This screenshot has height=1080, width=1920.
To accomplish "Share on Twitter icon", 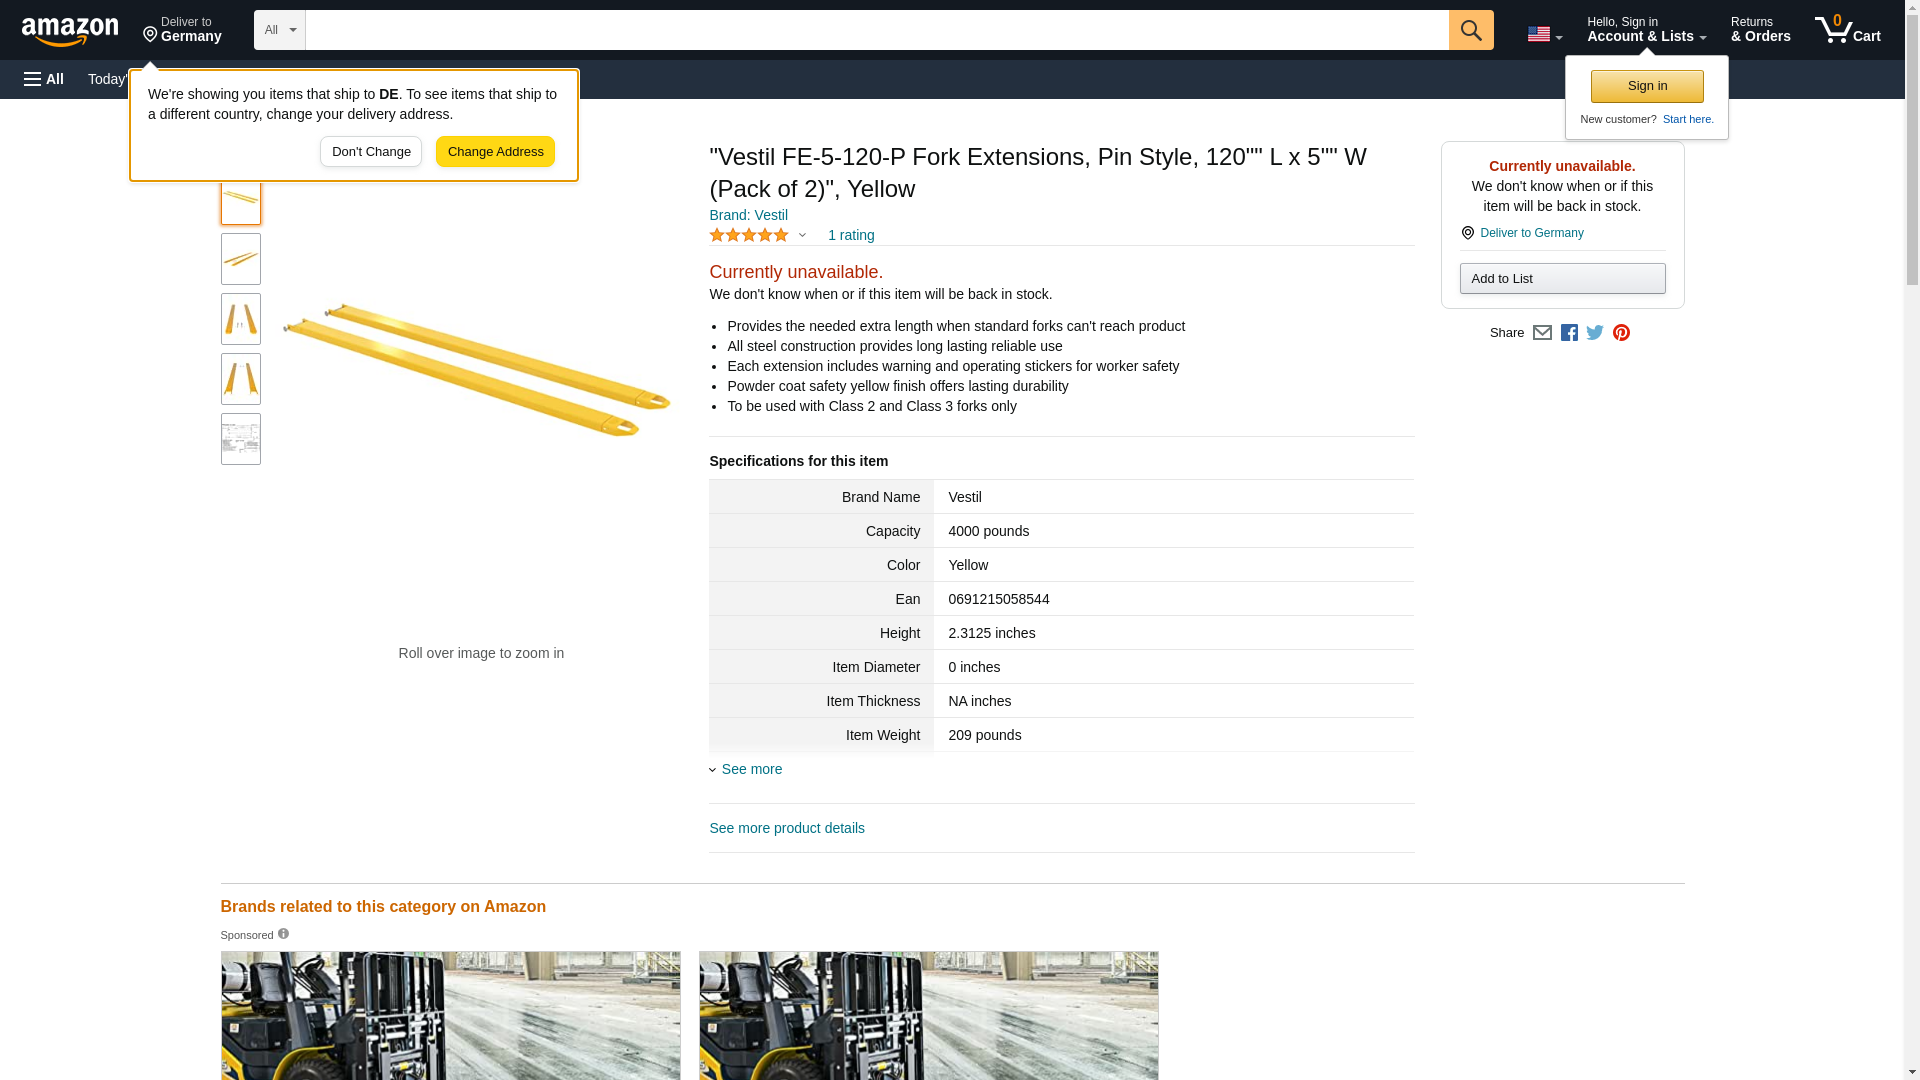I will point(1595,333).
